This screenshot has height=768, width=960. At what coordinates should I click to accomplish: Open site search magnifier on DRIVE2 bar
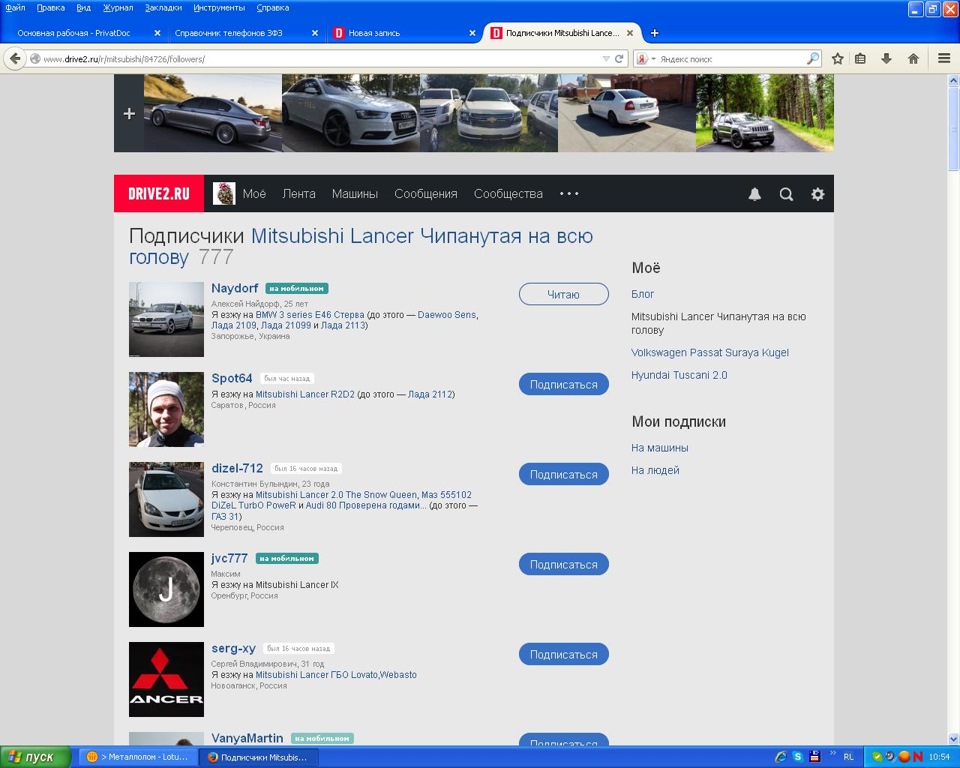pyautogui.click(x=786, y=194)
